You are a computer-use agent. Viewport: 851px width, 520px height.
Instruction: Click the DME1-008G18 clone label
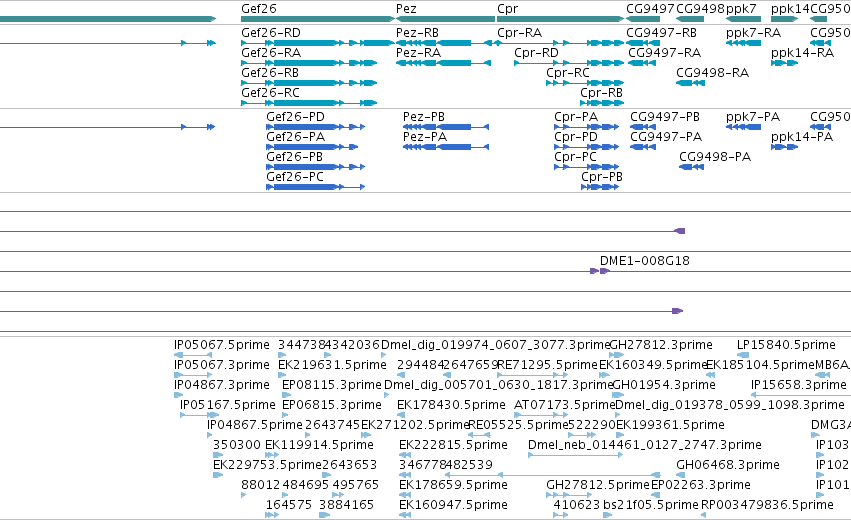tap(645, 261)
